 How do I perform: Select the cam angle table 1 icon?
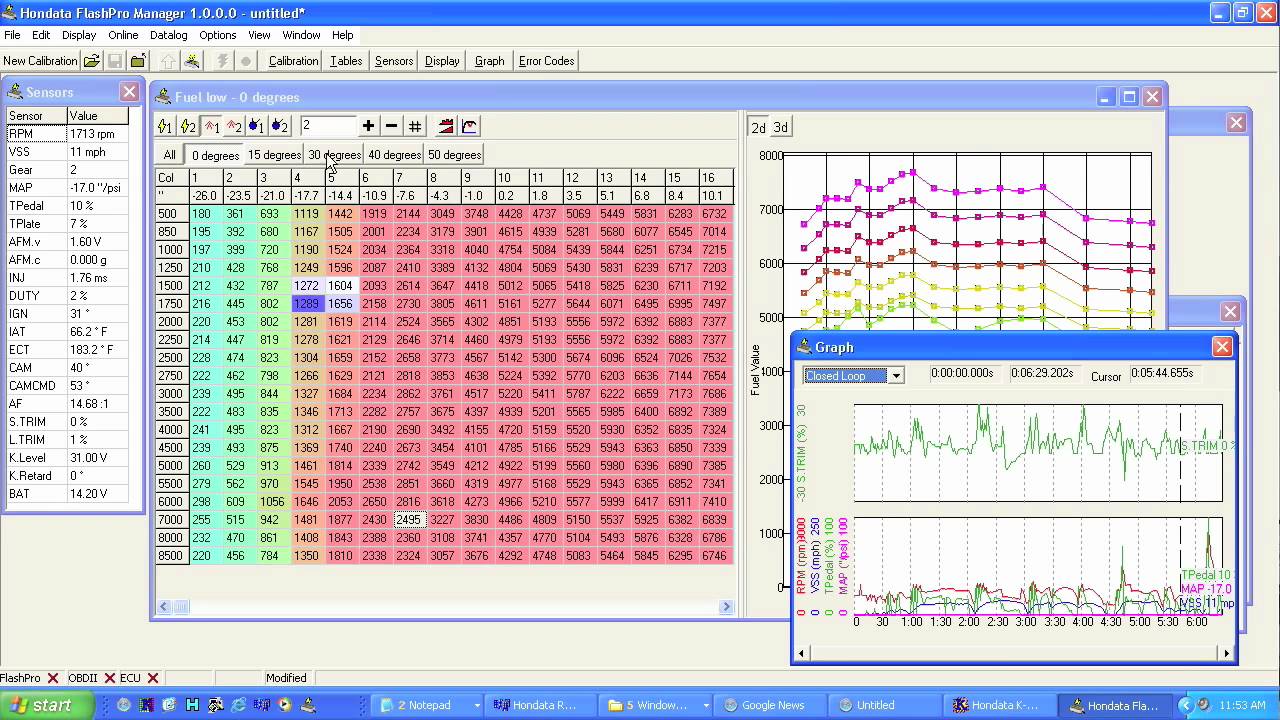[257, 126]
